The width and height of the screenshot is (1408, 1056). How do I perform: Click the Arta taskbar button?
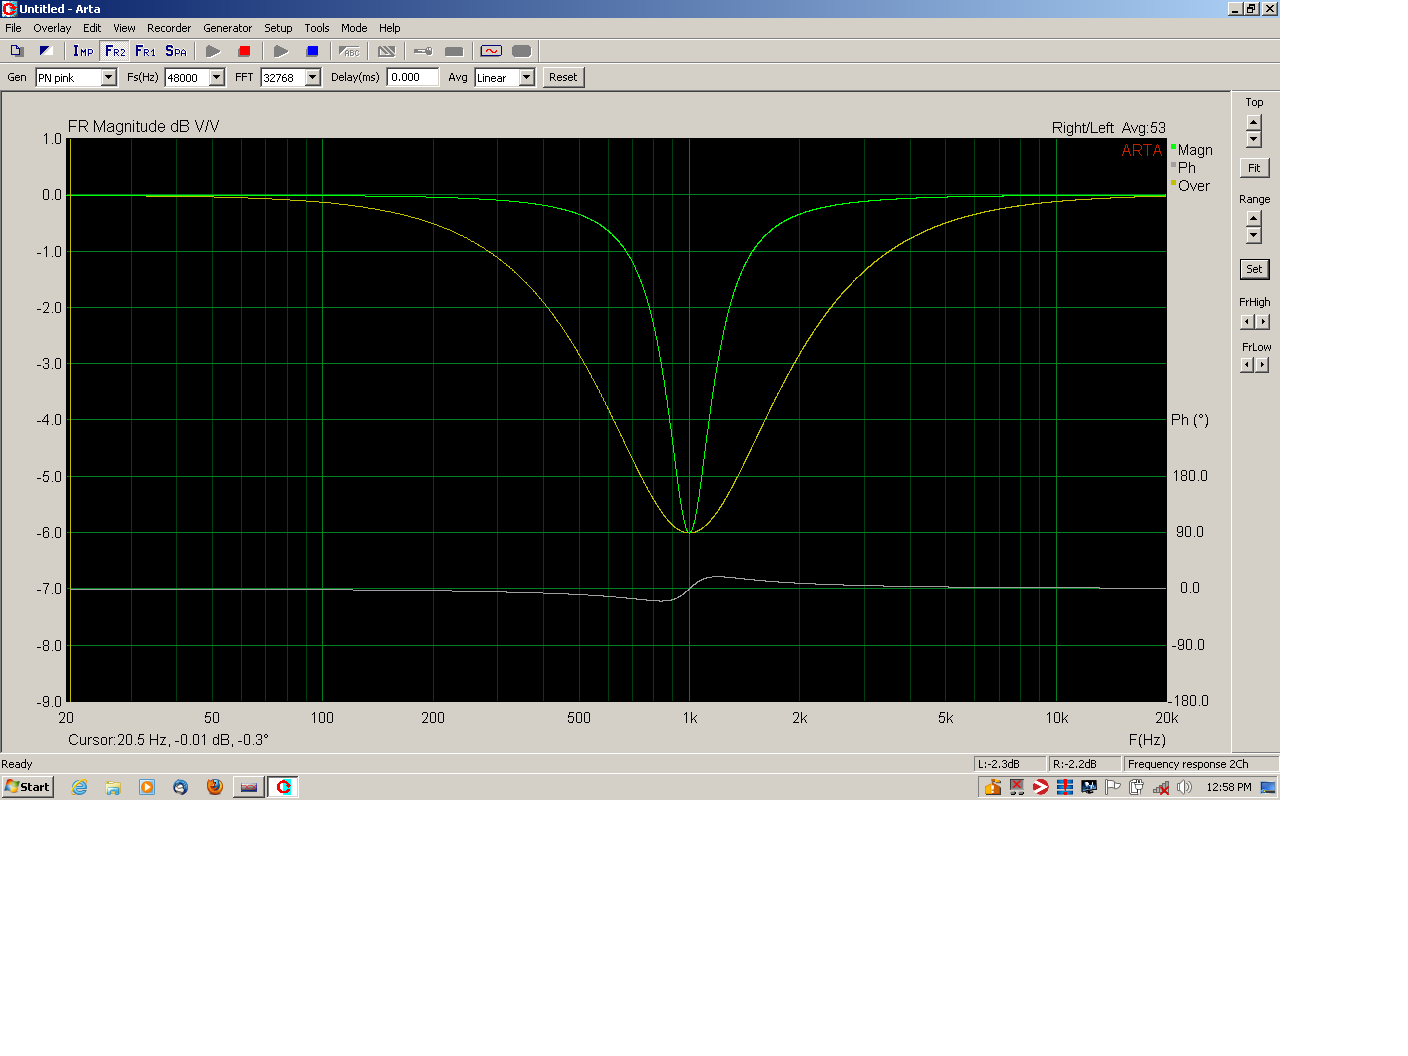(283, 787)
